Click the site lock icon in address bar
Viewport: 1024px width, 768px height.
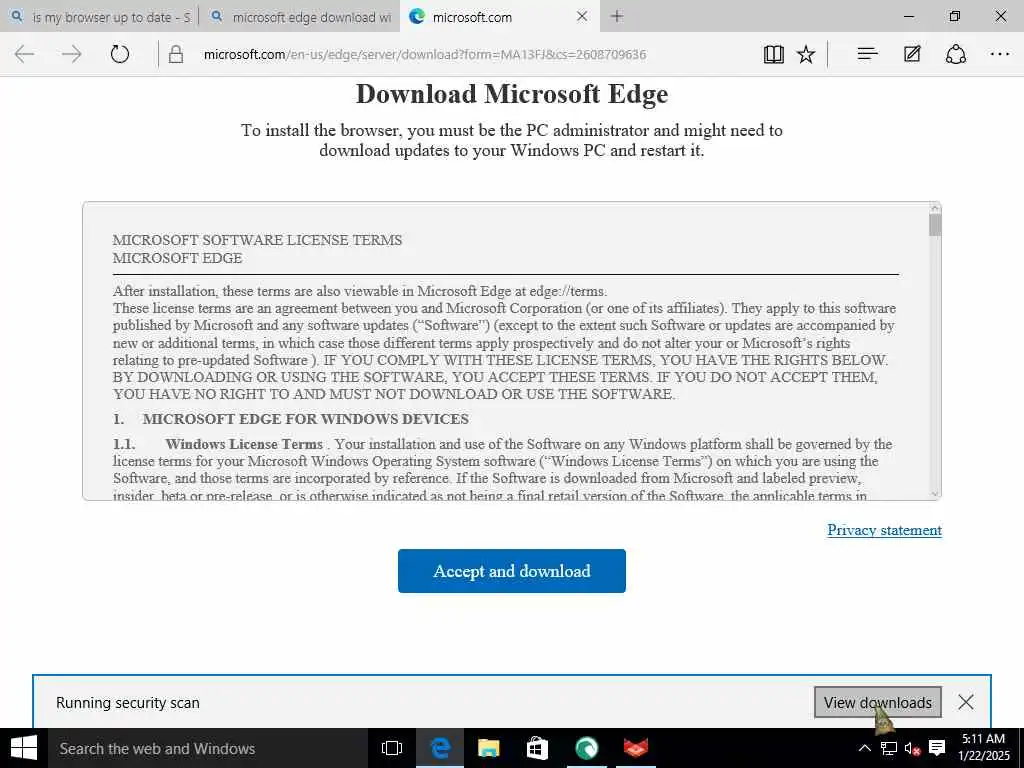pos(176,54)
